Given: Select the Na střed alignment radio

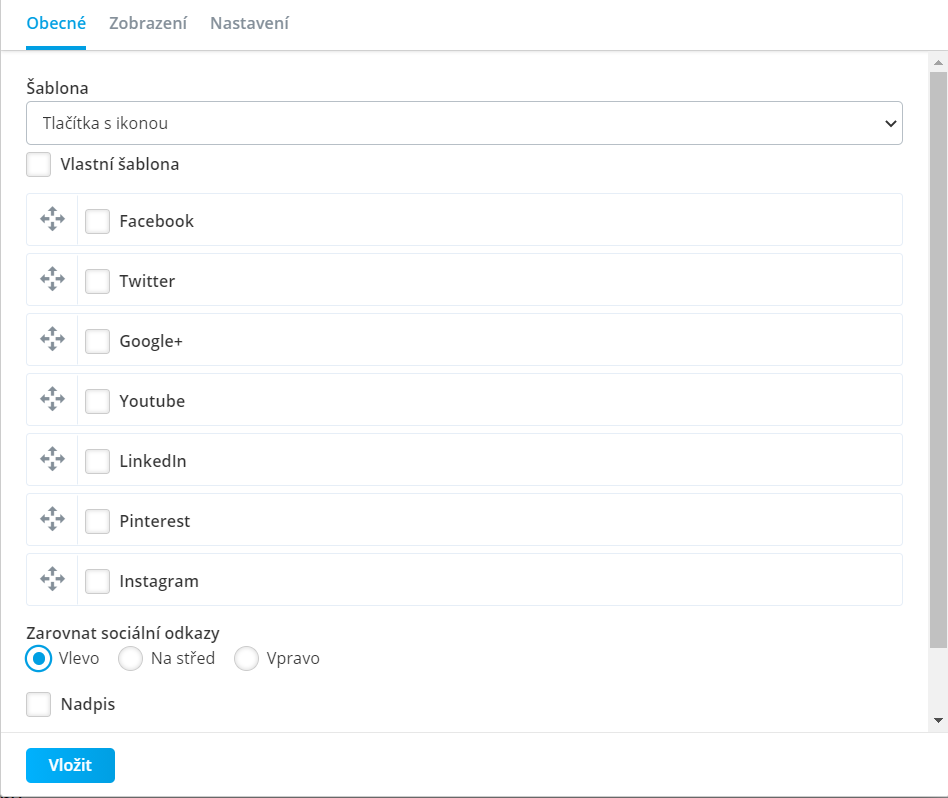Looking at the screenshot, I should click(131, 658).
